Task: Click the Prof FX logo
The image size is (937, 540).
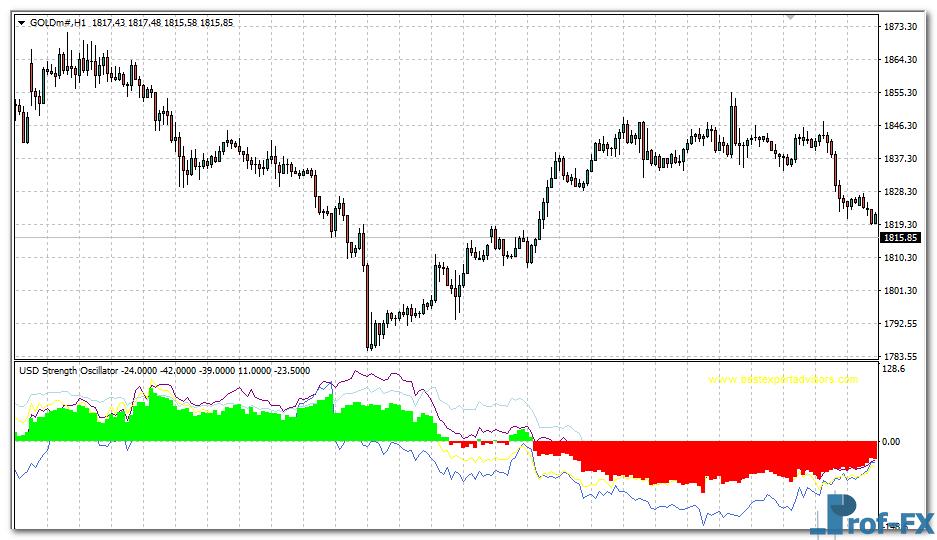Action: [871, 519]
